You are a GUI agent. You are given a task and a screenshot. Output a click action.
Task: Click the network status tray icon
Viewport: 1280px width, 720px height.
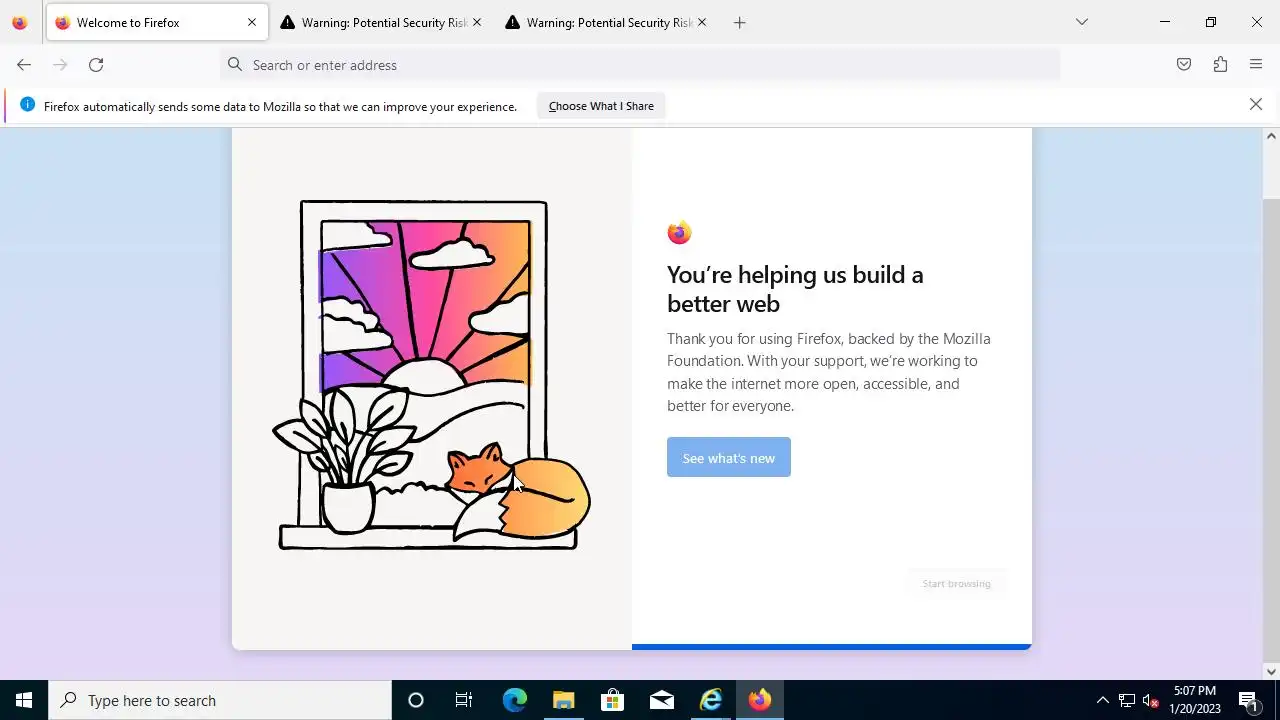click(x=1127, y=700)
